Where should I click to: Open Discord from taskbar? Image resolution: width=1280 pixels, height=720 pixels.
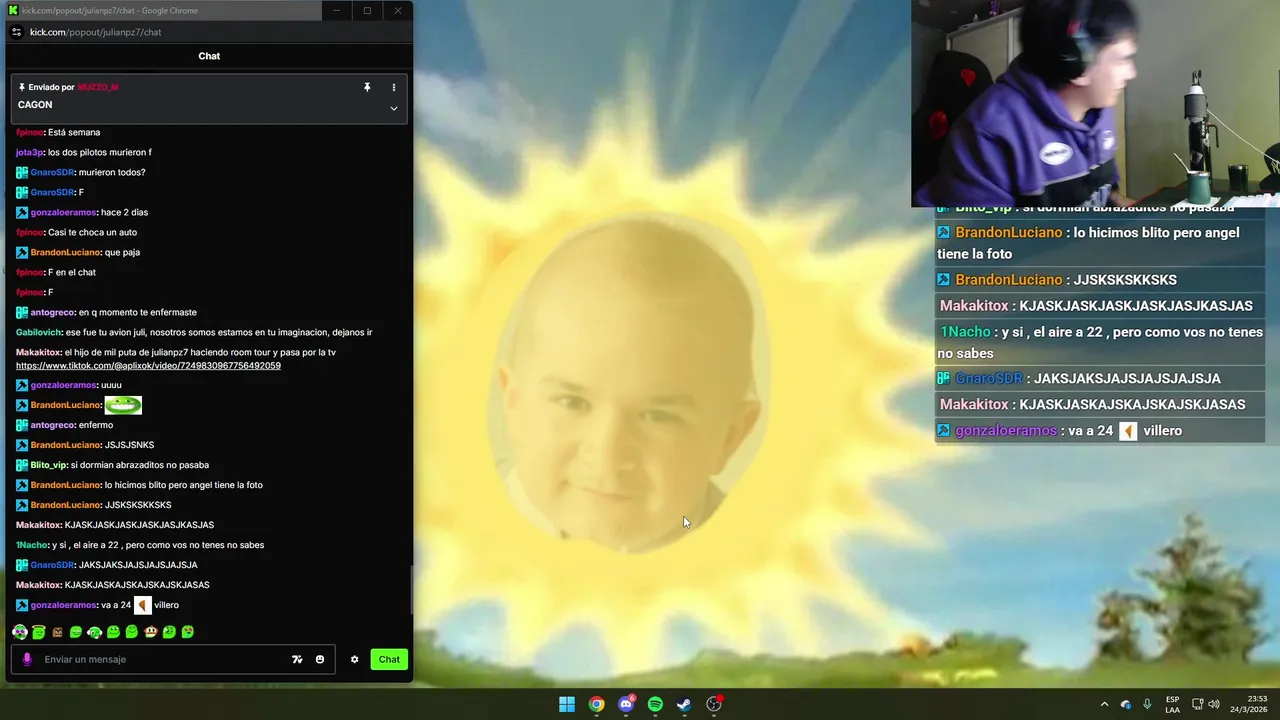point(626,704)
